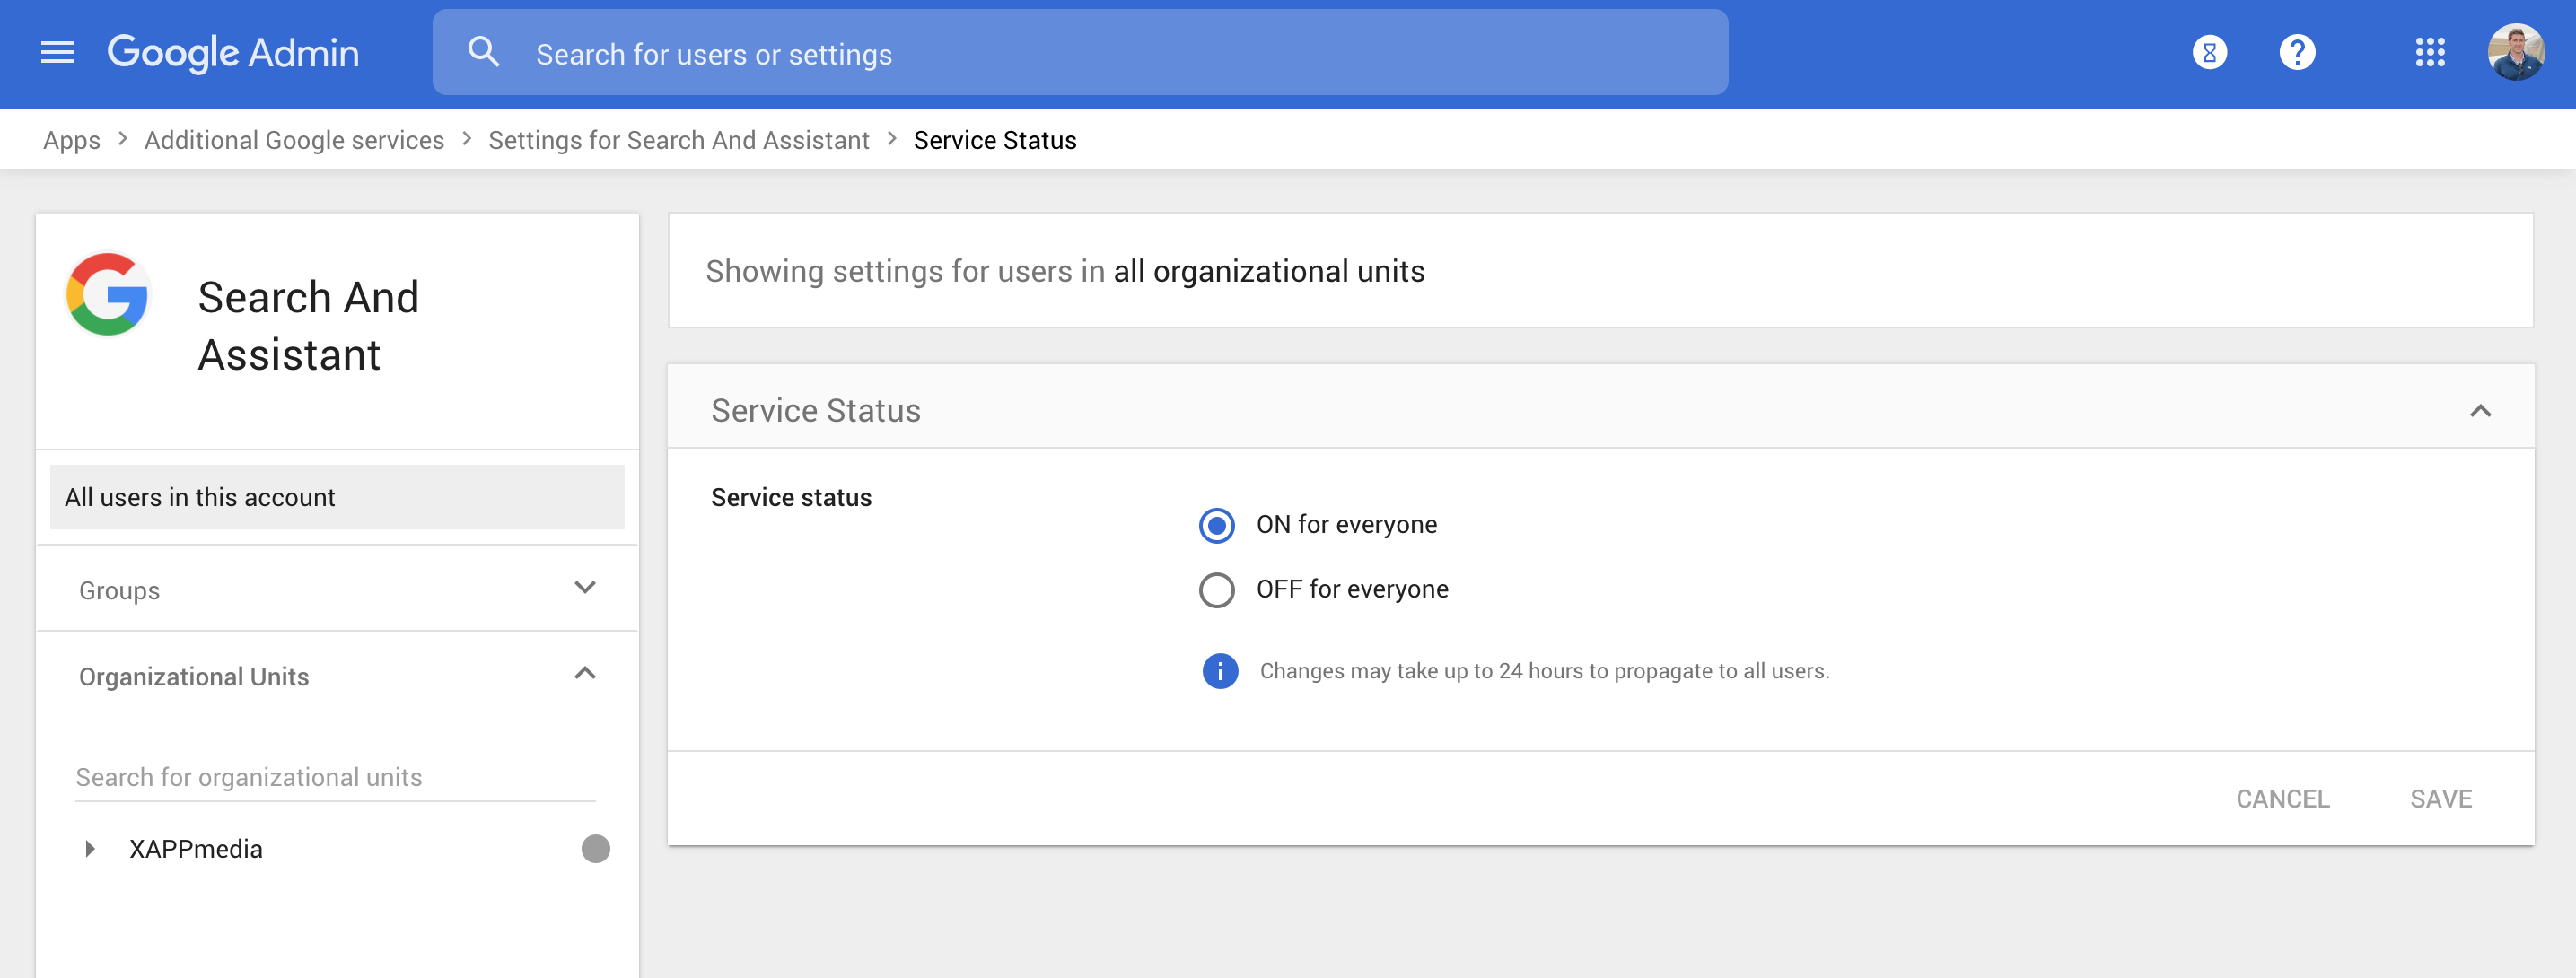Select OFF for everyone radio button
The image size is (2576, 978).
point(1216,590)
